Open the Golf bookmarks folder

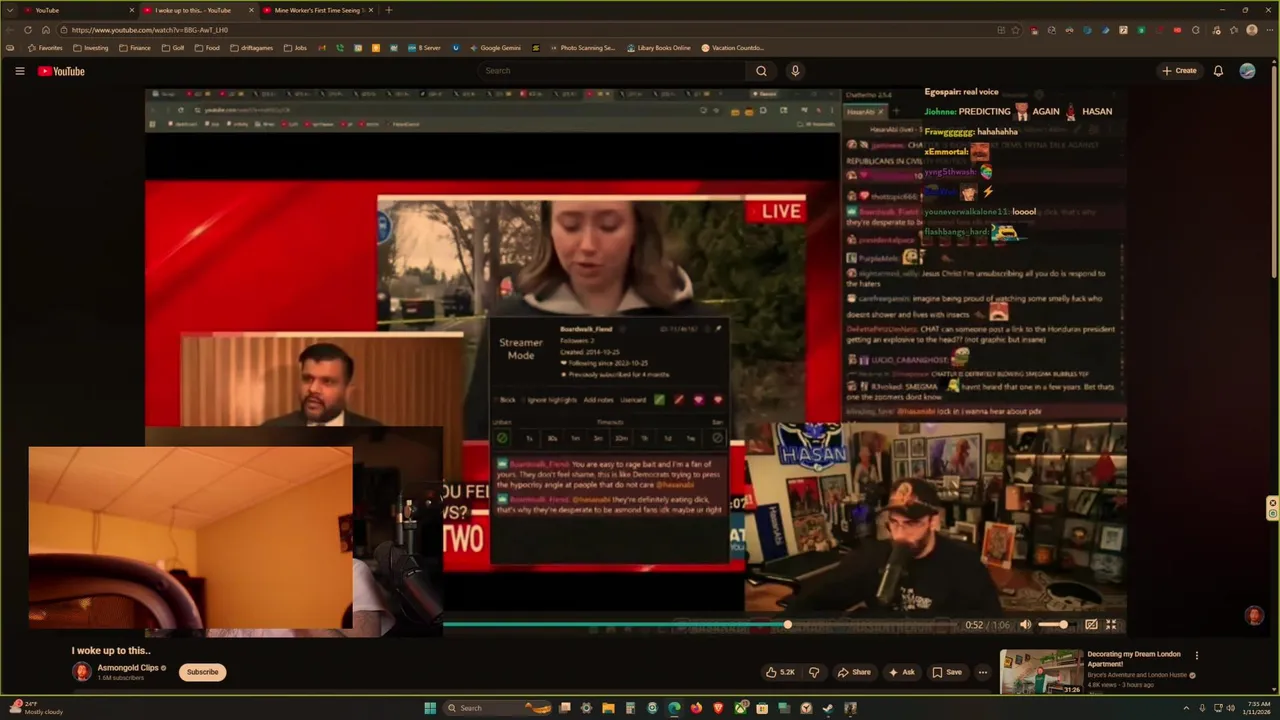pos(173,48)
